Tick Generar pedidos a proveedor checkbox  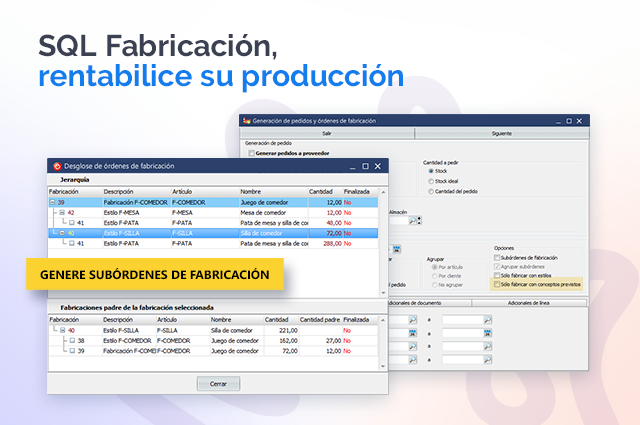point(250,154)
